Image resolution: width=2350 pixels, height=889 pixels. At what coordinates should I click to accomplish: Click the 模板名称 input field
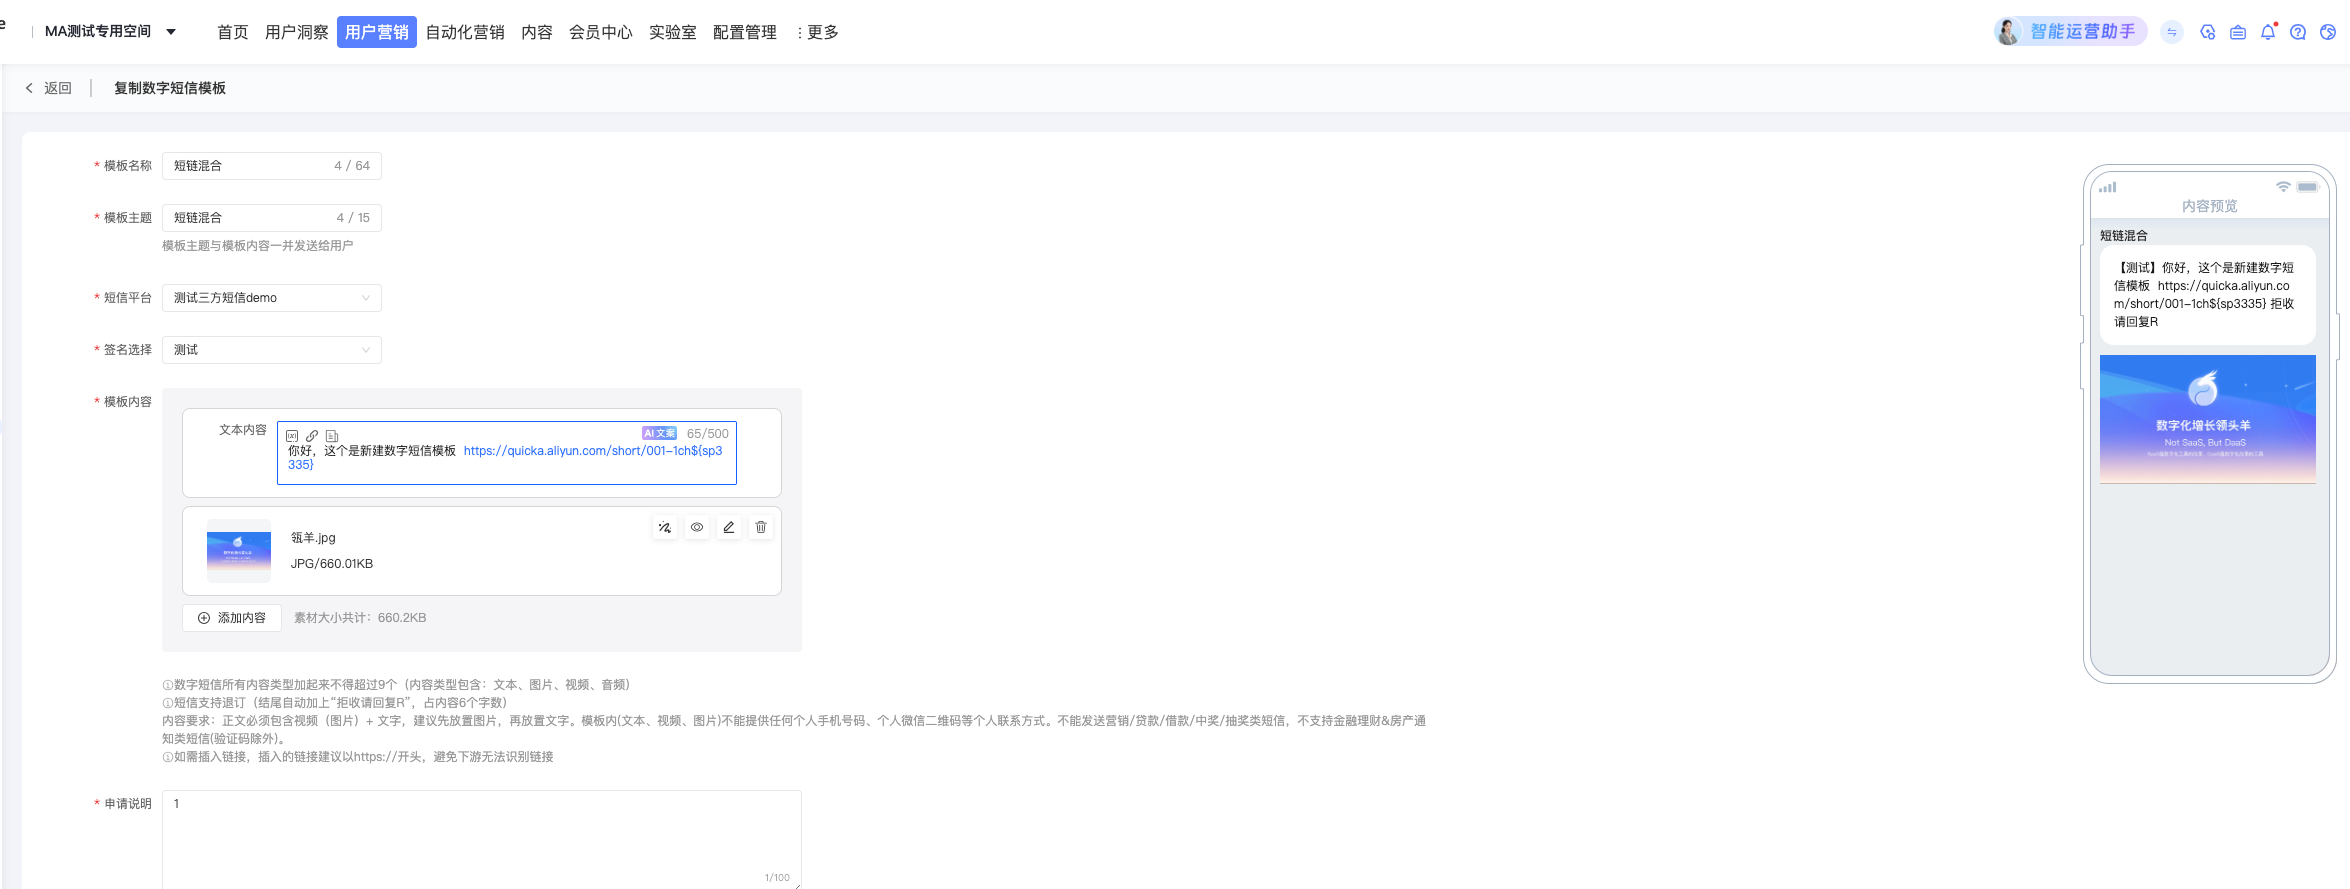[x=272, y=166]
